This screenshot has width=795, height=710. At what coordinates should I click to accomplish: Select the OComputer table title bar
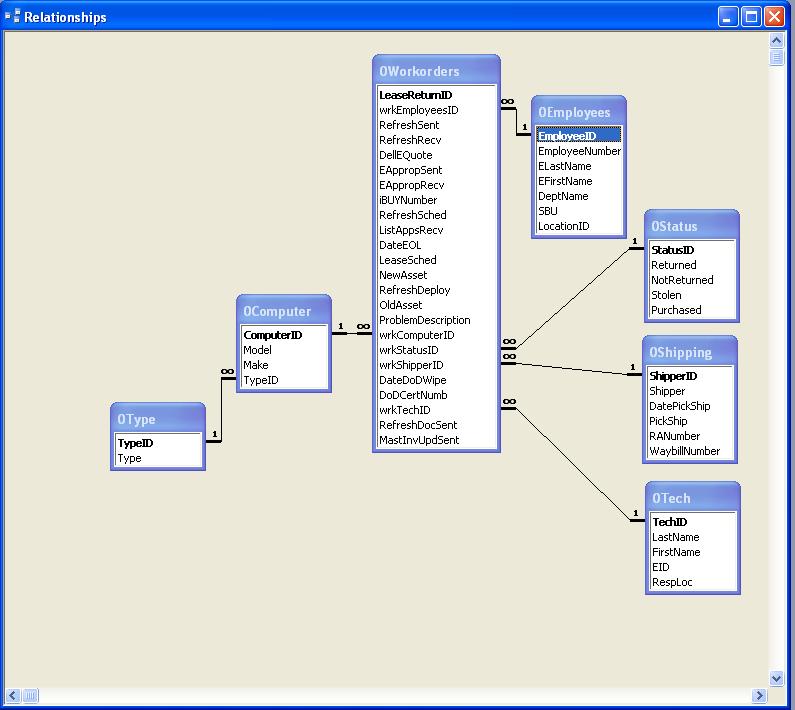(x=283, y=311)
